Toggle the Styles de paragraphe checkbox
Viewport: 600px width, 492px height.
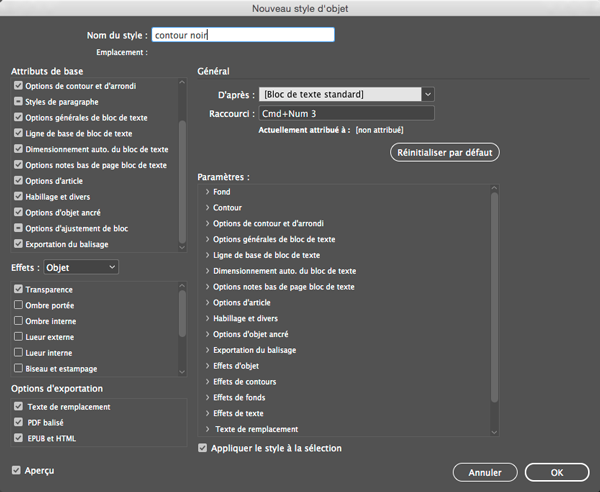click(x=19, y=102)
